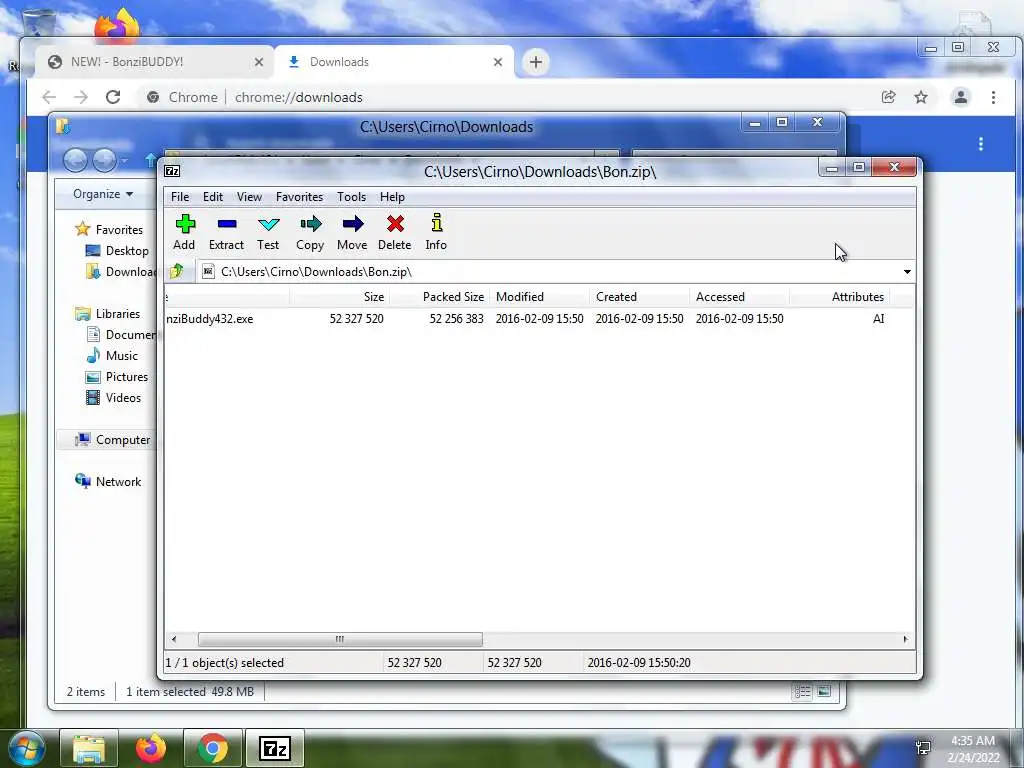Open Chrome's three-dot menu
Screen dimensions: 1024x768
993,97
